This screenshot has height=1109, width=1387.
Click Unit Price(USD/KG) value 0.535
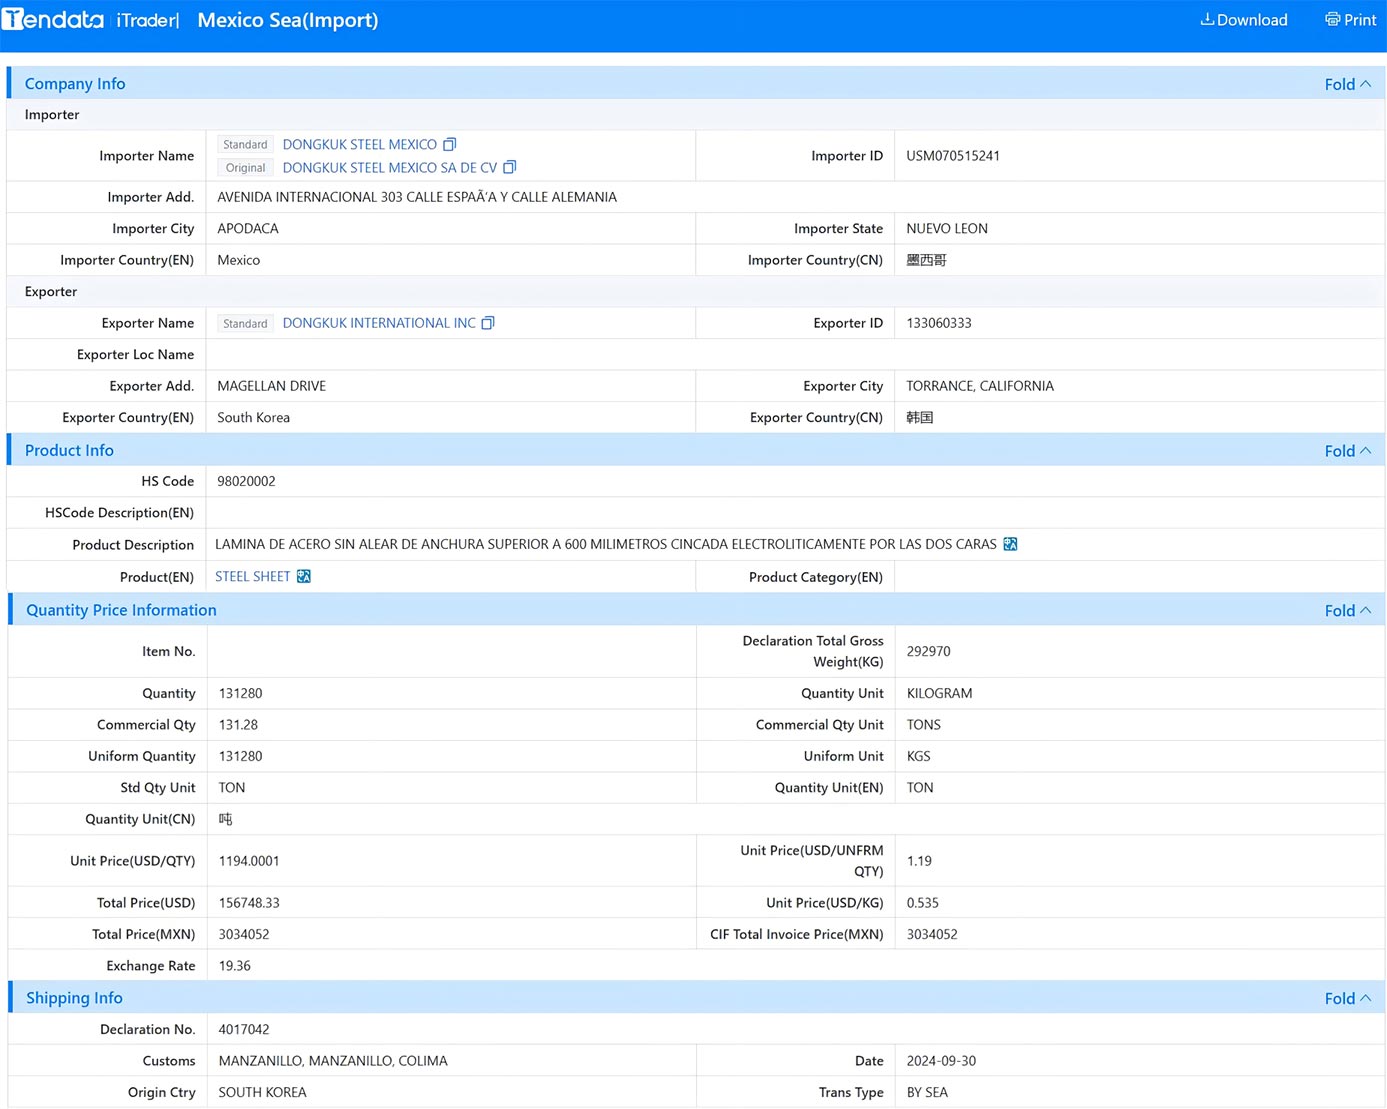tap(923, 903)
